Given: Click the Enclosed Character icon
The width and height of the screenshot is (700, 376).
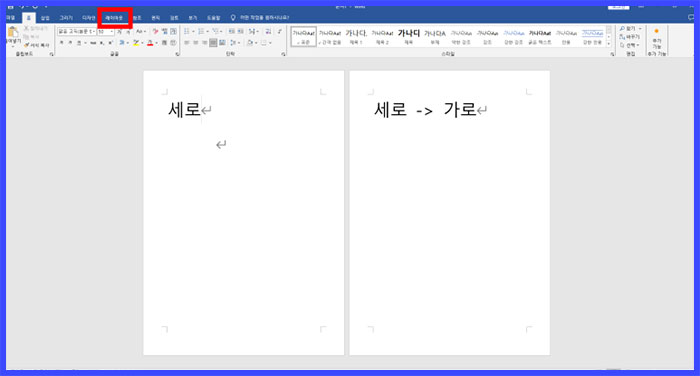Looking at the screenshot, I should click(x=173, y=43).
